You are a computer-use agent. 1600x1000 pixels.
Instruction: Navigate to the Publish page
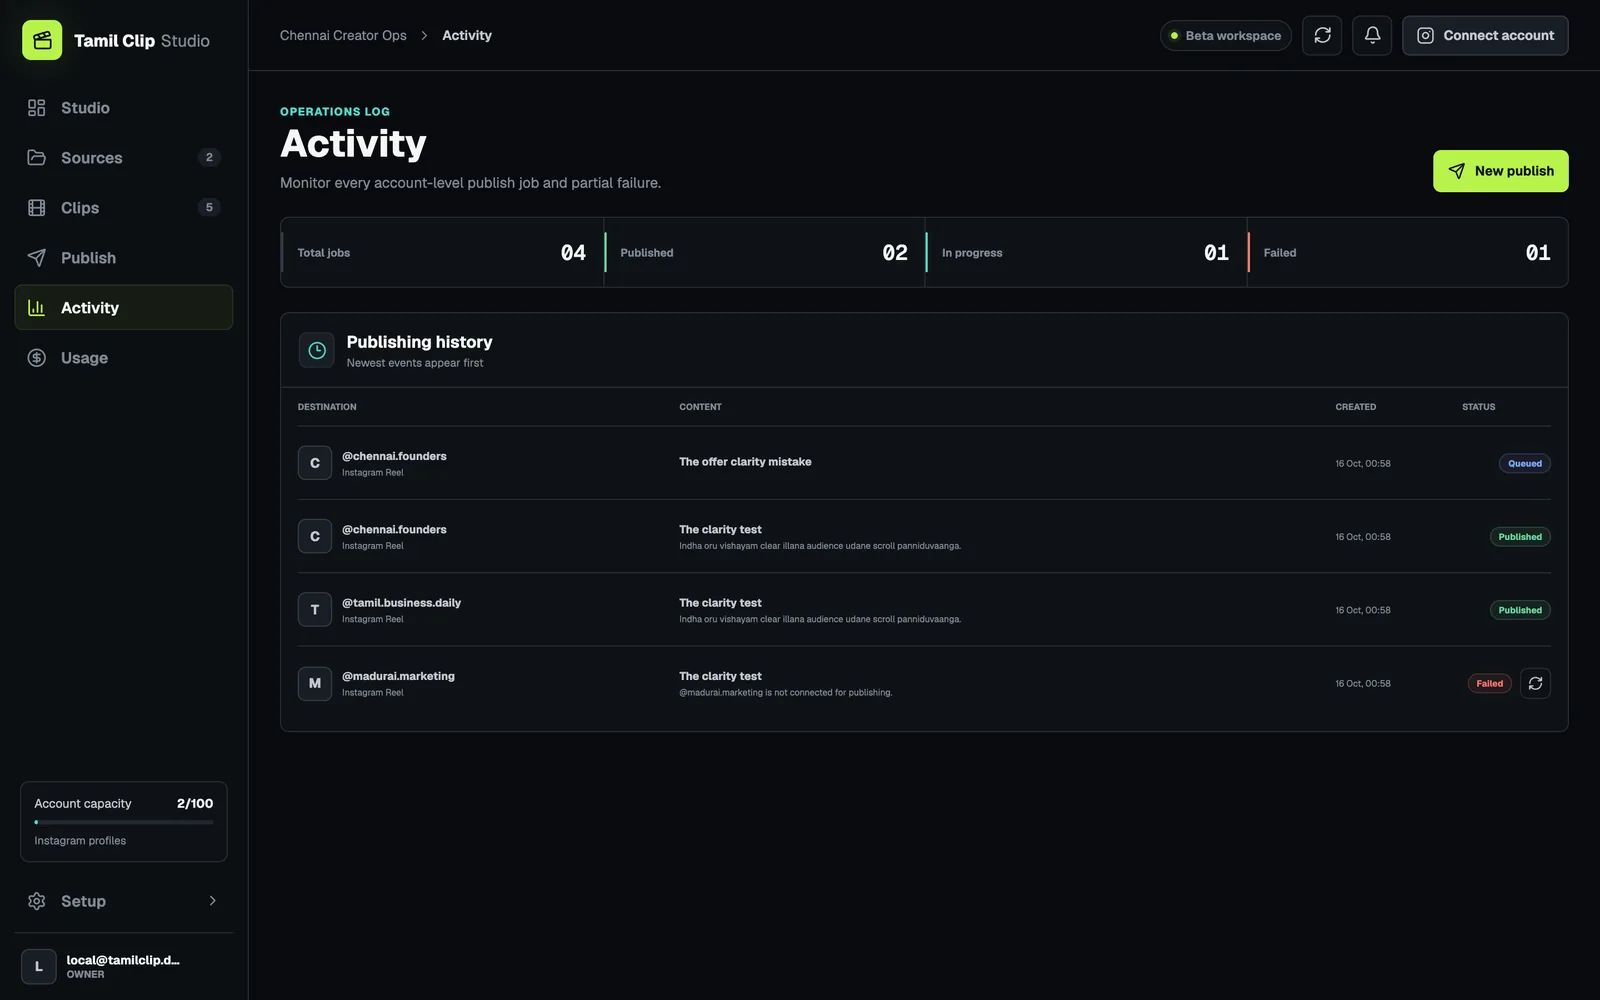[x=124, y=258]
